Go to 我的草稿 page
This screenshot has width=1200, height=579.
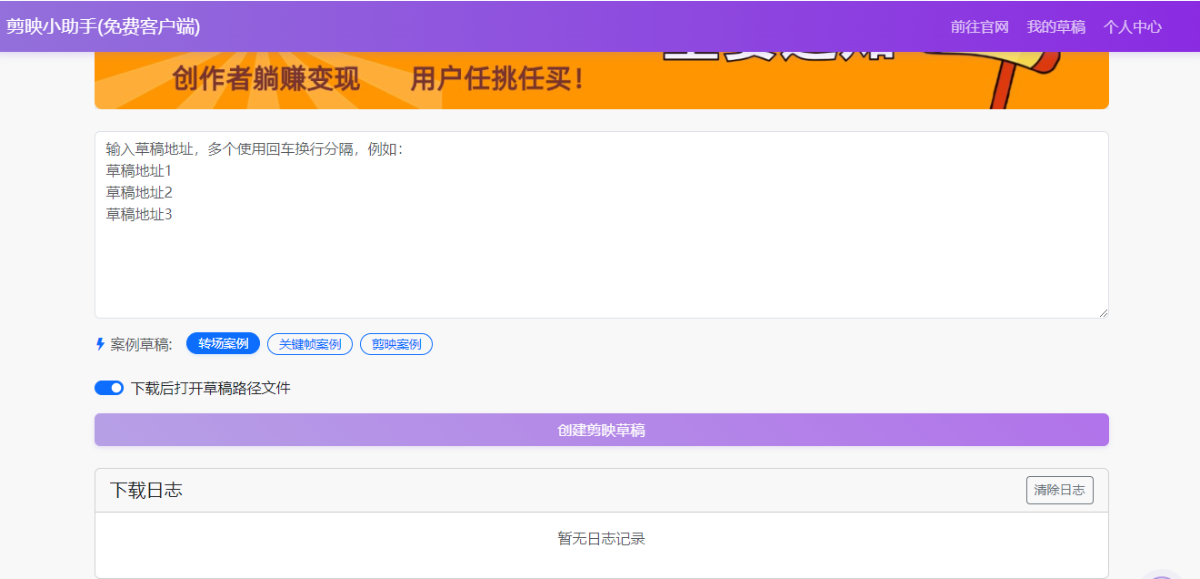point(1056,27)
